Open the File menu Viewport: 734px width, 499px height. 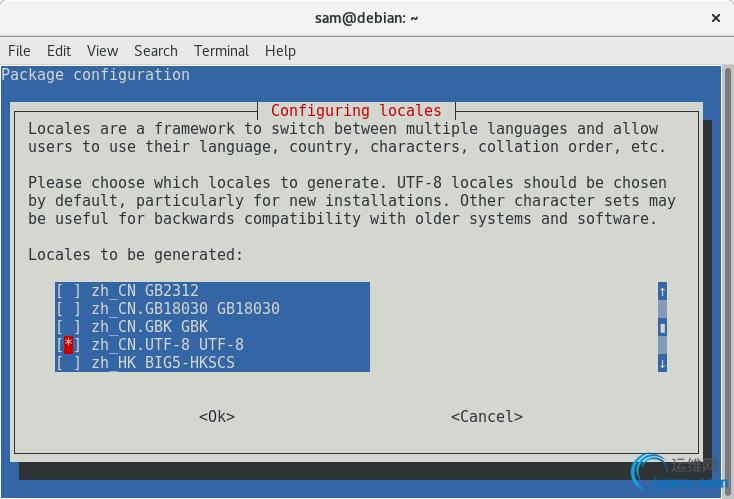19,51
